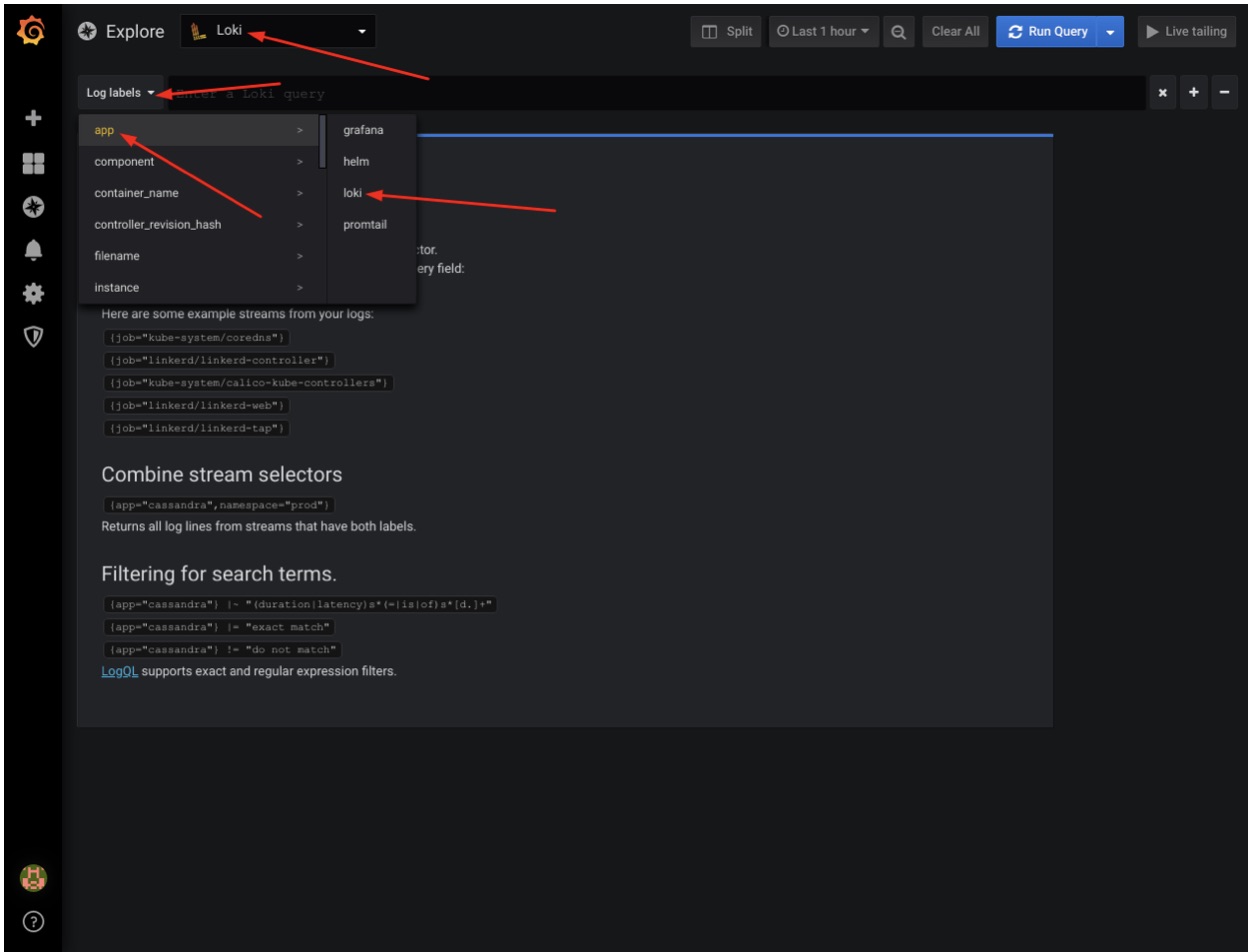Click the Combine stream selectors heading
The width and height of the screenshot is (1248, 952).
click(x=221, y=474)
